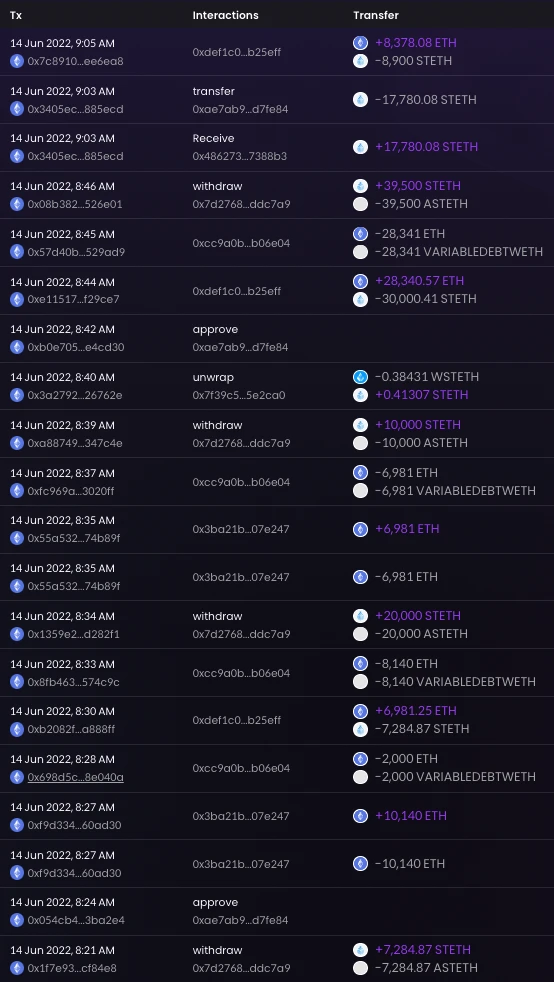This screenshot has height=982, width=554.
Task: Click the grey ASTETH icon beside −39,500 ASTETH
Action: pyautogui.click(x=360, y=204)
